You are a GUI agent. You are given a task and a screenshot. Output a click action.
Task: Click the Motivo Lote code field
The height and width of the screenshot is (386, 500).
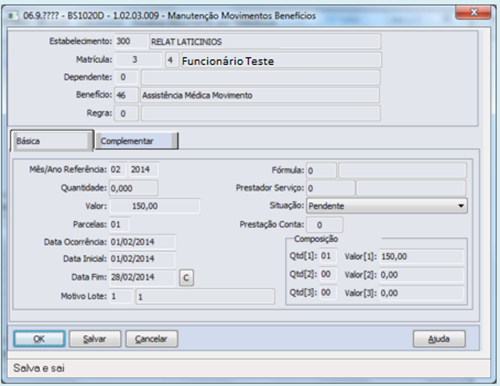[x=121, y=296]
